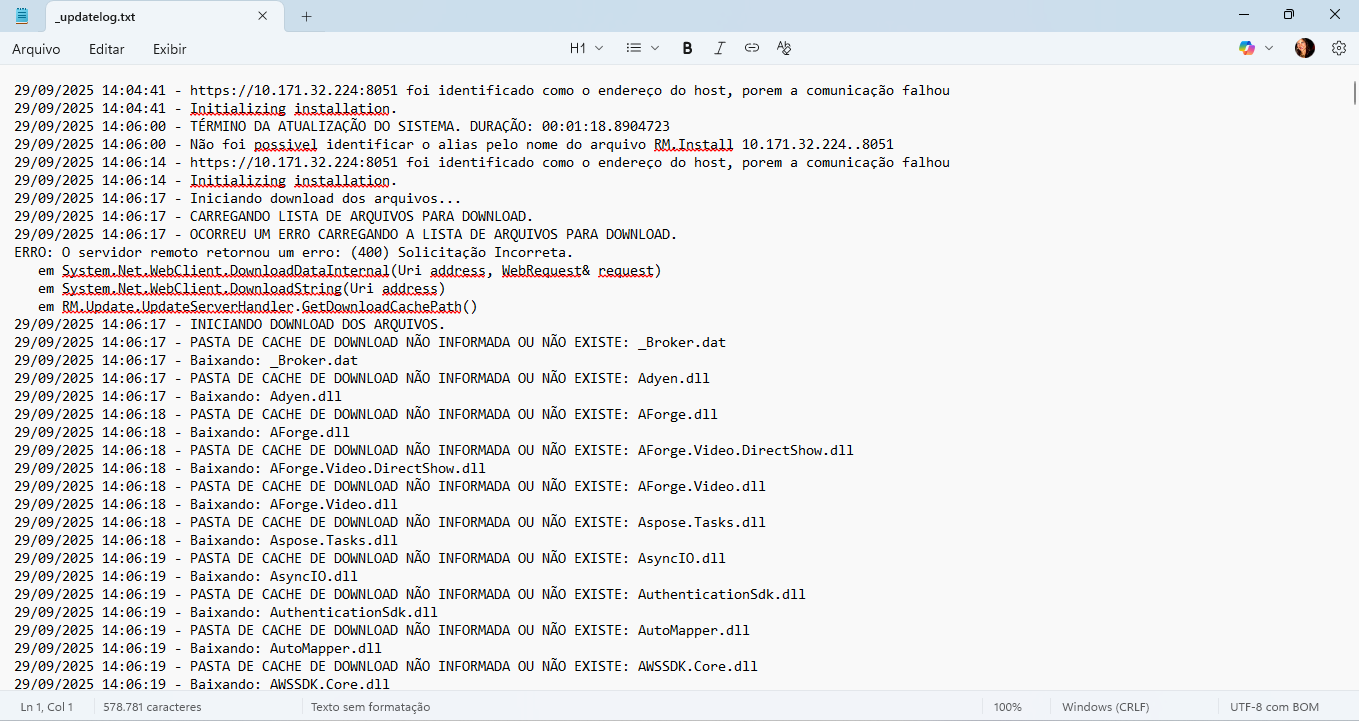The width and height of the screenshot is (1359, 721).
Task: Open the Arquivo menu
Action: tap(36, 48)
